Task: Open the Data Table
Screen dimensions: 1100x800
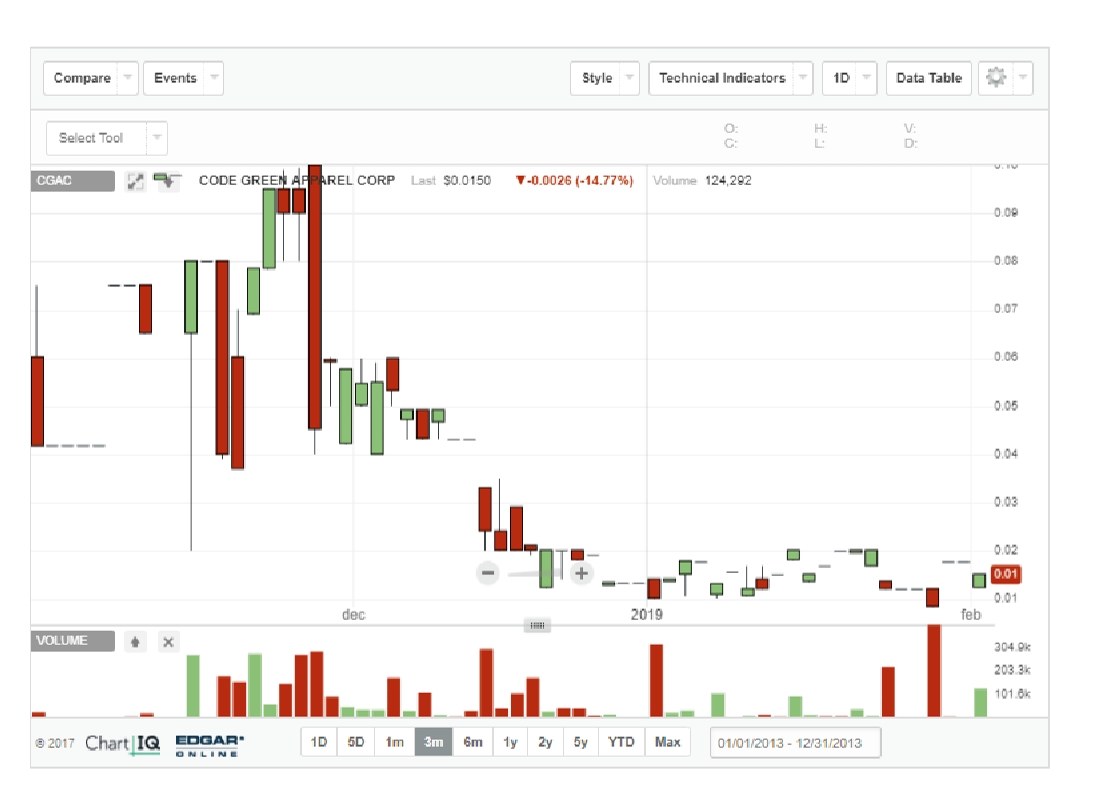Action: coord(929,78)
